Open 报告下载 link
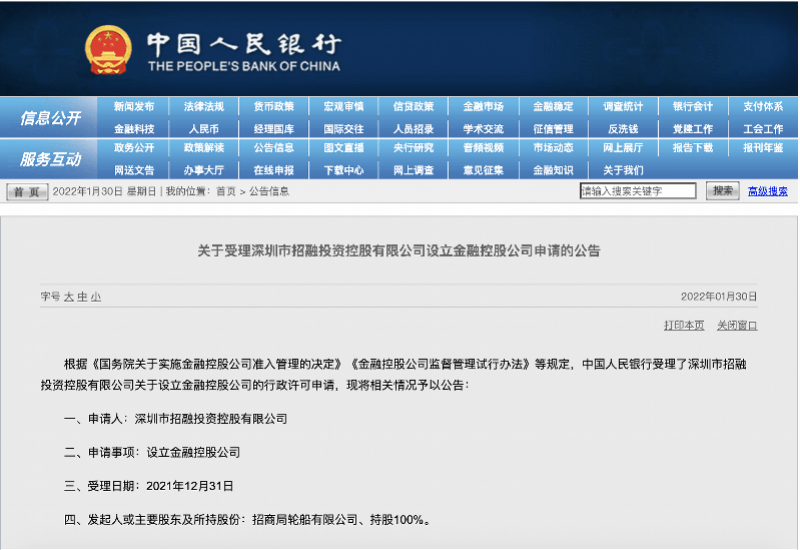This screenshot has width=800, height=550. coord(693,148)
